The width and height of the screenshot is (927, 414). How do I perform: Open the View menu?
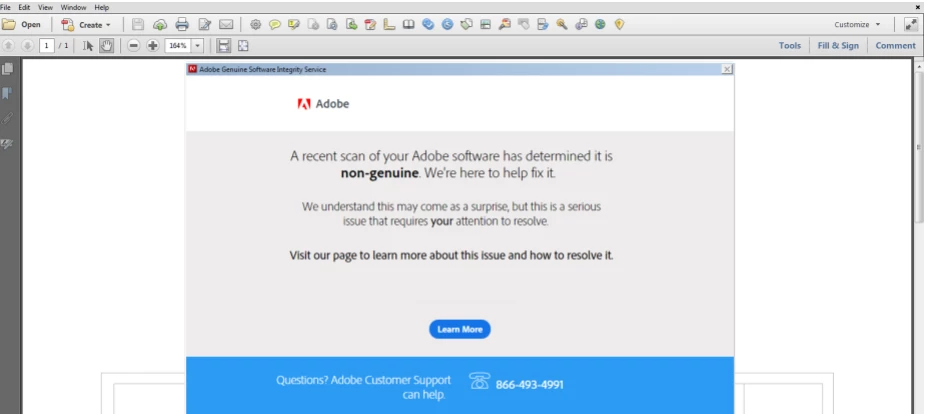45,8
